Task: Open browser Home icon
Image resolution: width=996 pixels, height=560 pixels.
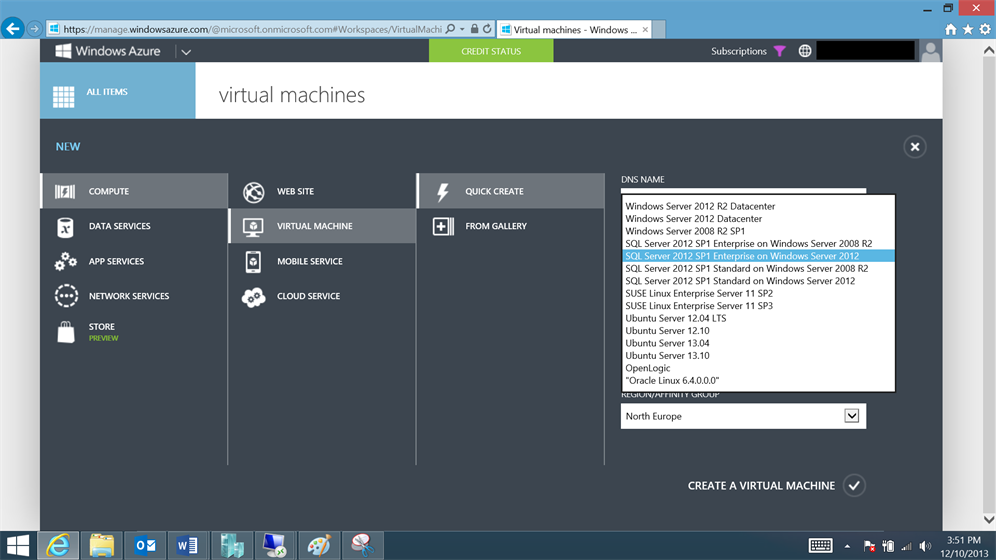Action: (x=951, y=29)
